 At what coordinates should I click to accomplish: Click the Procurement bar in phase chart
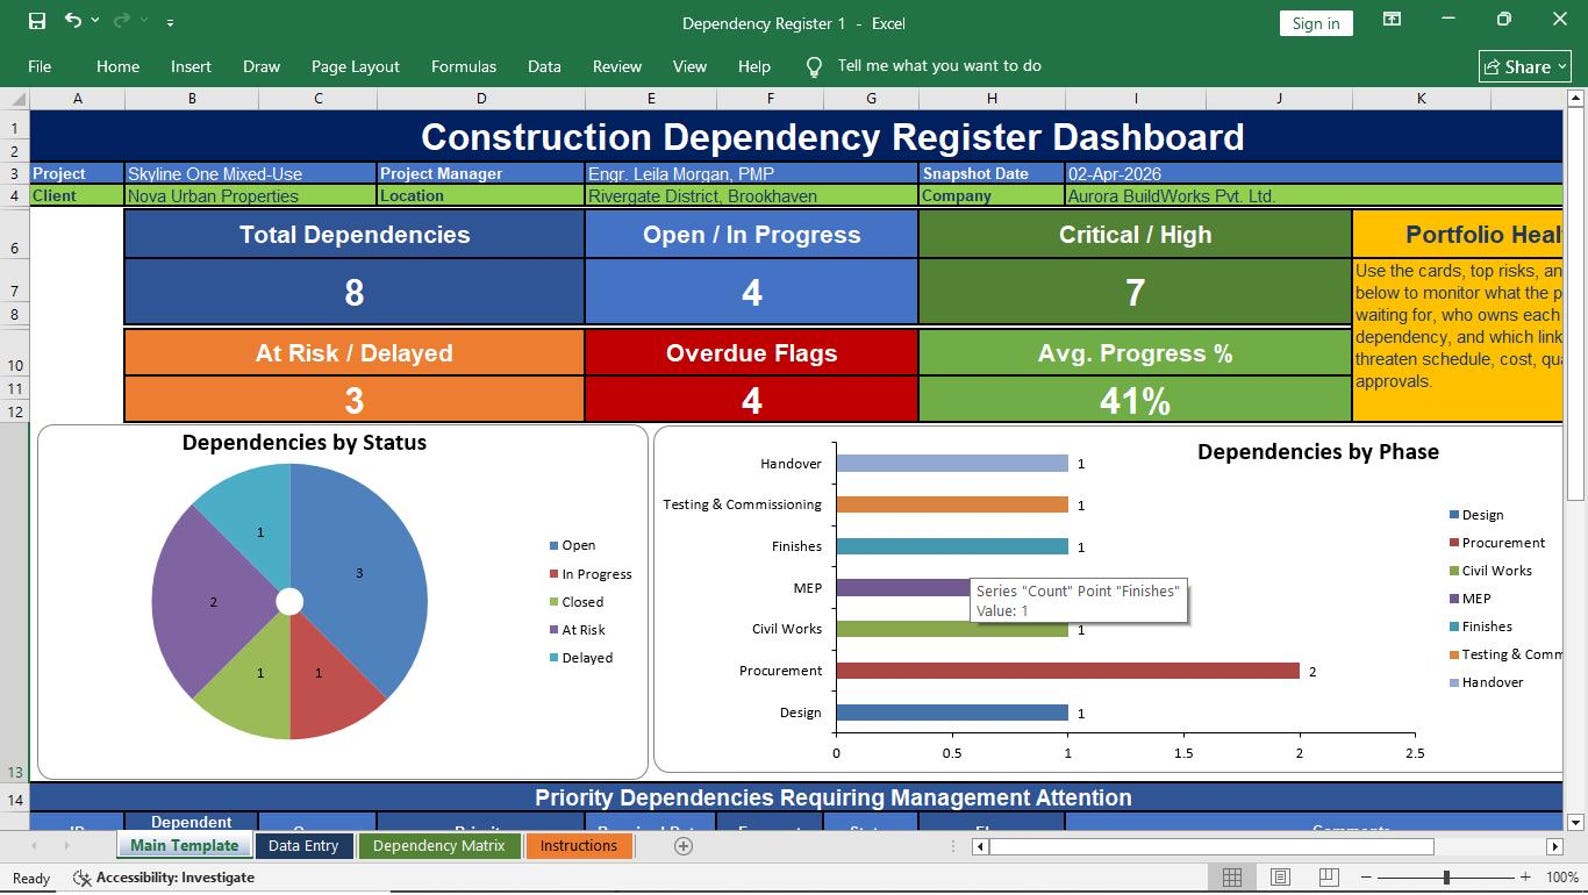pyautogui.click(x=1067, y=671)
